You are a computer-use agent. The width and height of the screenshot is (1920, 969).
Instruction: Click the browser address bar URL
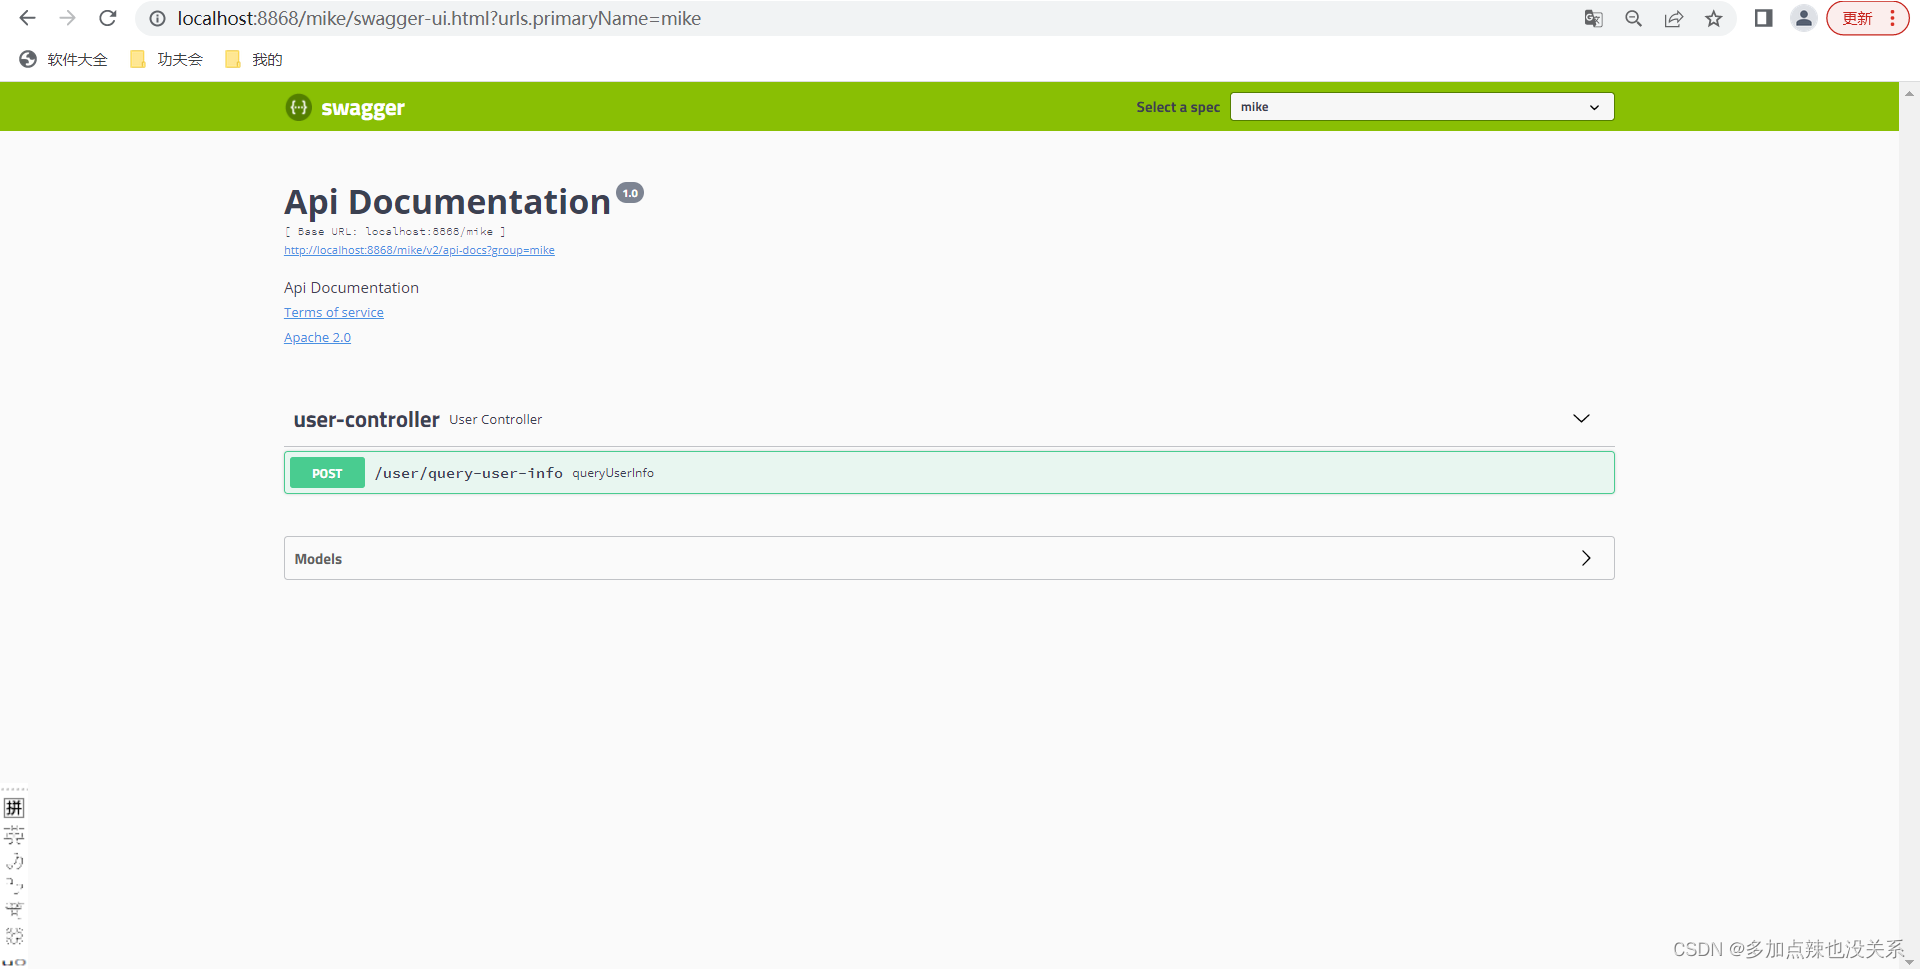[439, 18]
